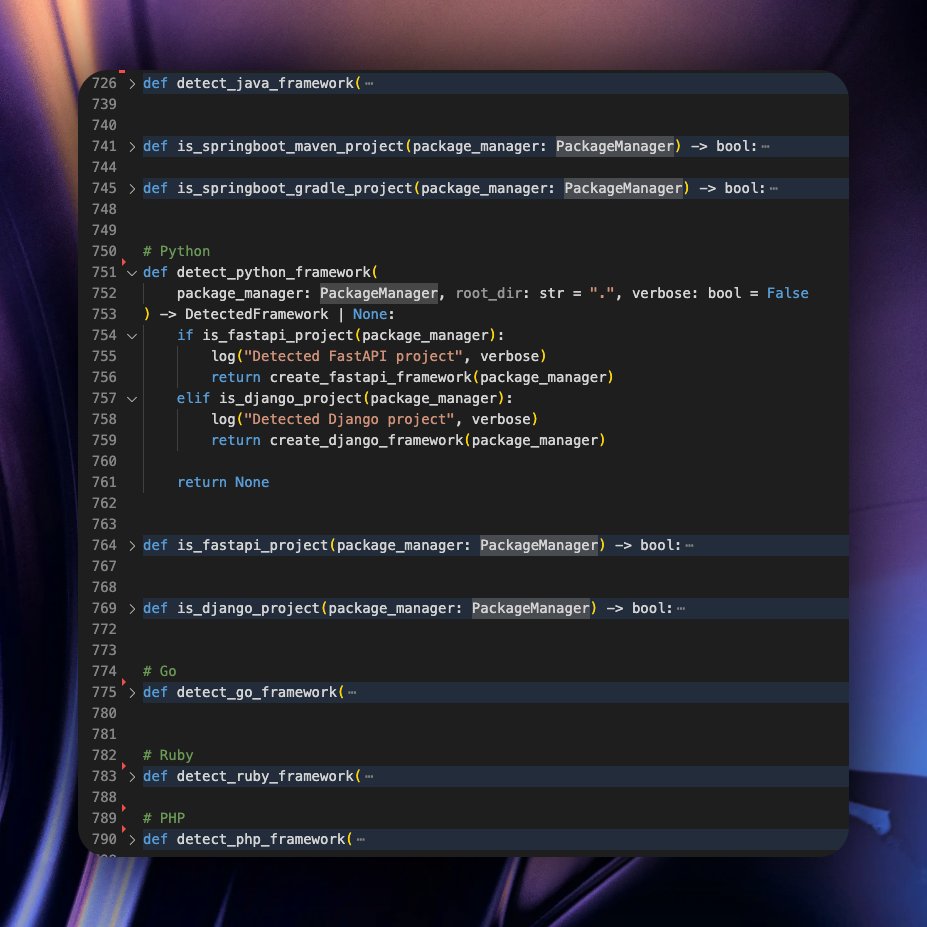Click highlighted PackageManager on line 764
This screenshot has width=927, height=927.
point(539,545)
